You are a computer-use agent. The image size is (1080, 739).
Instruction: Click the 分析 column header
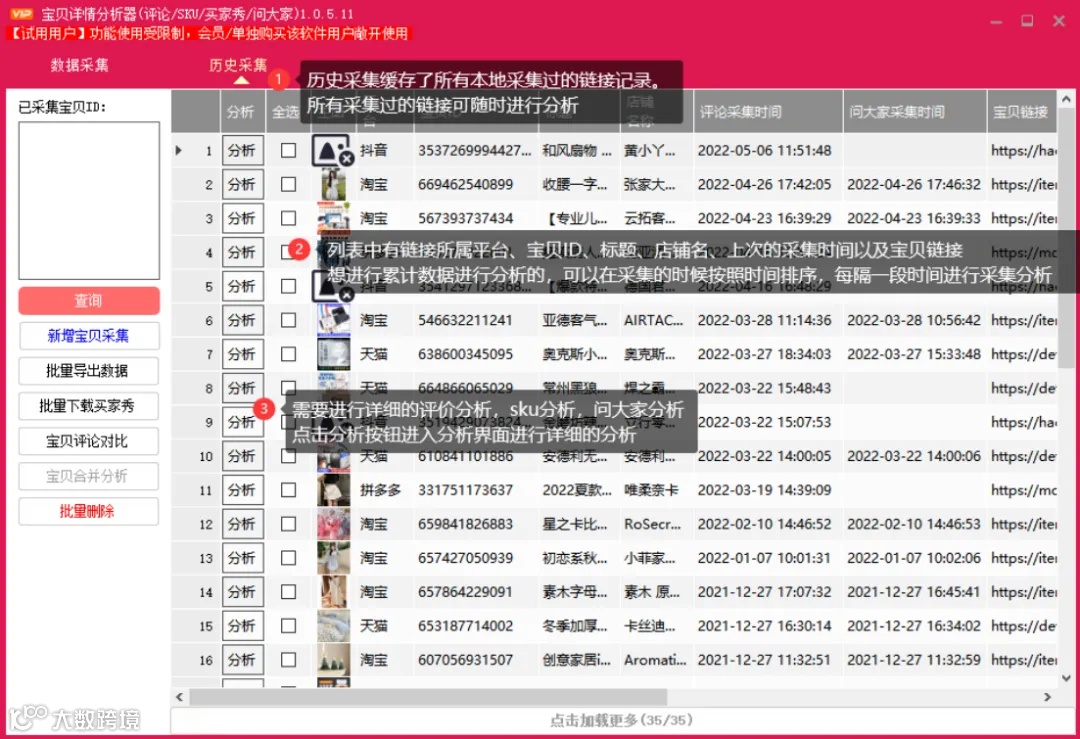(x=242, y=112)
